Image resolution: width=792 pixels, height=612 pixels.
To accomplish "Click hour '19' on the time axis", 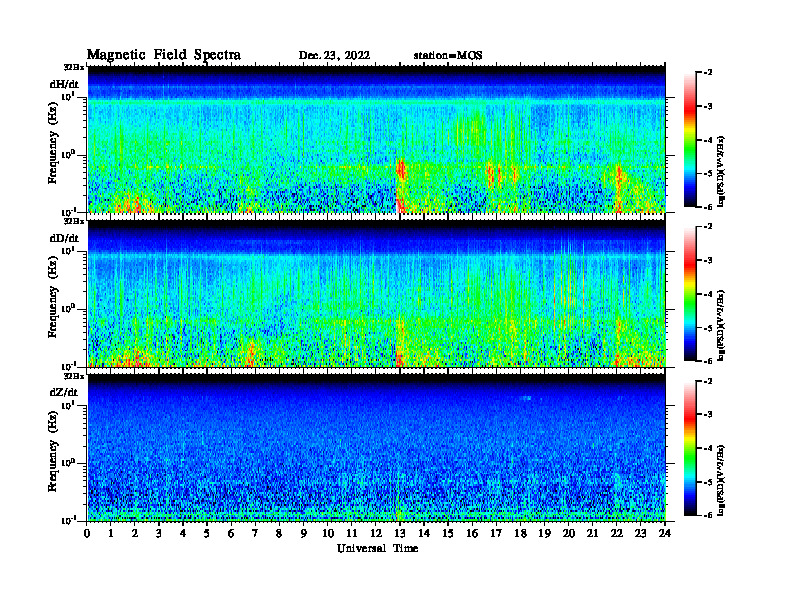I will pyautogui.click(x=544, y=533).
